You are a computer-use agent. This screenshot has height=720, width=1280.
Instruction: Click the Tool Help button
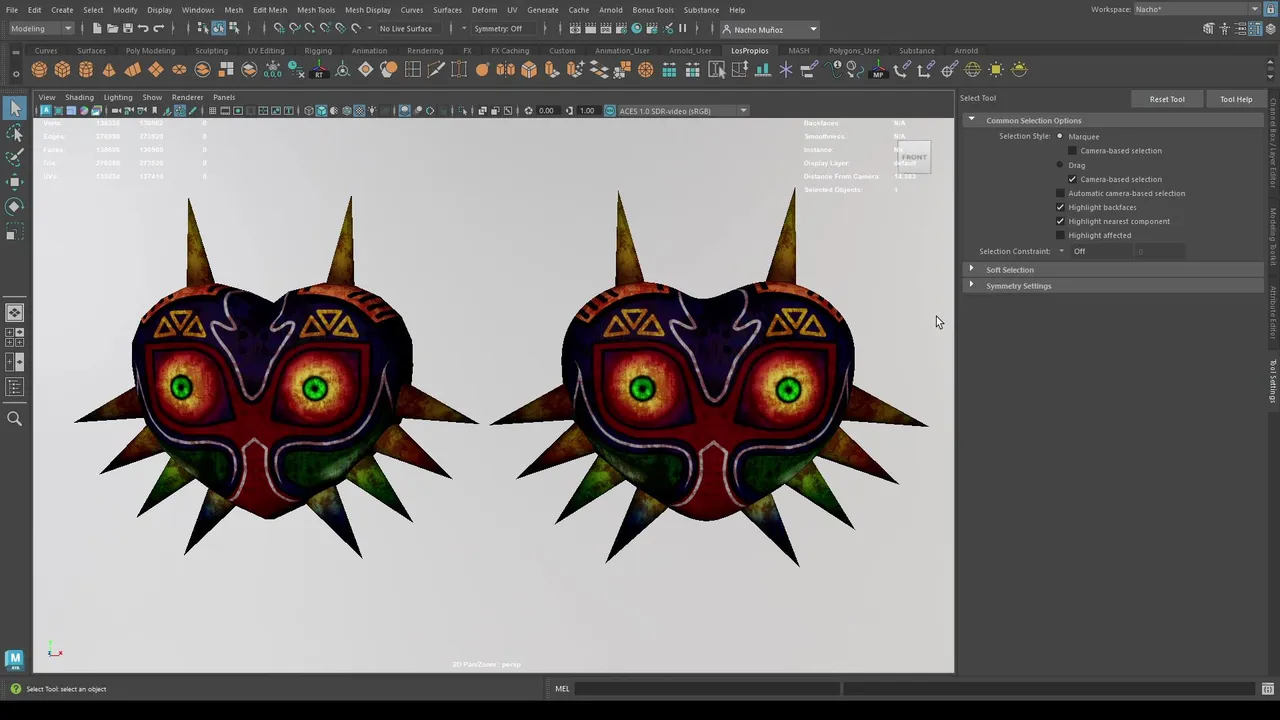point(1236,99)
